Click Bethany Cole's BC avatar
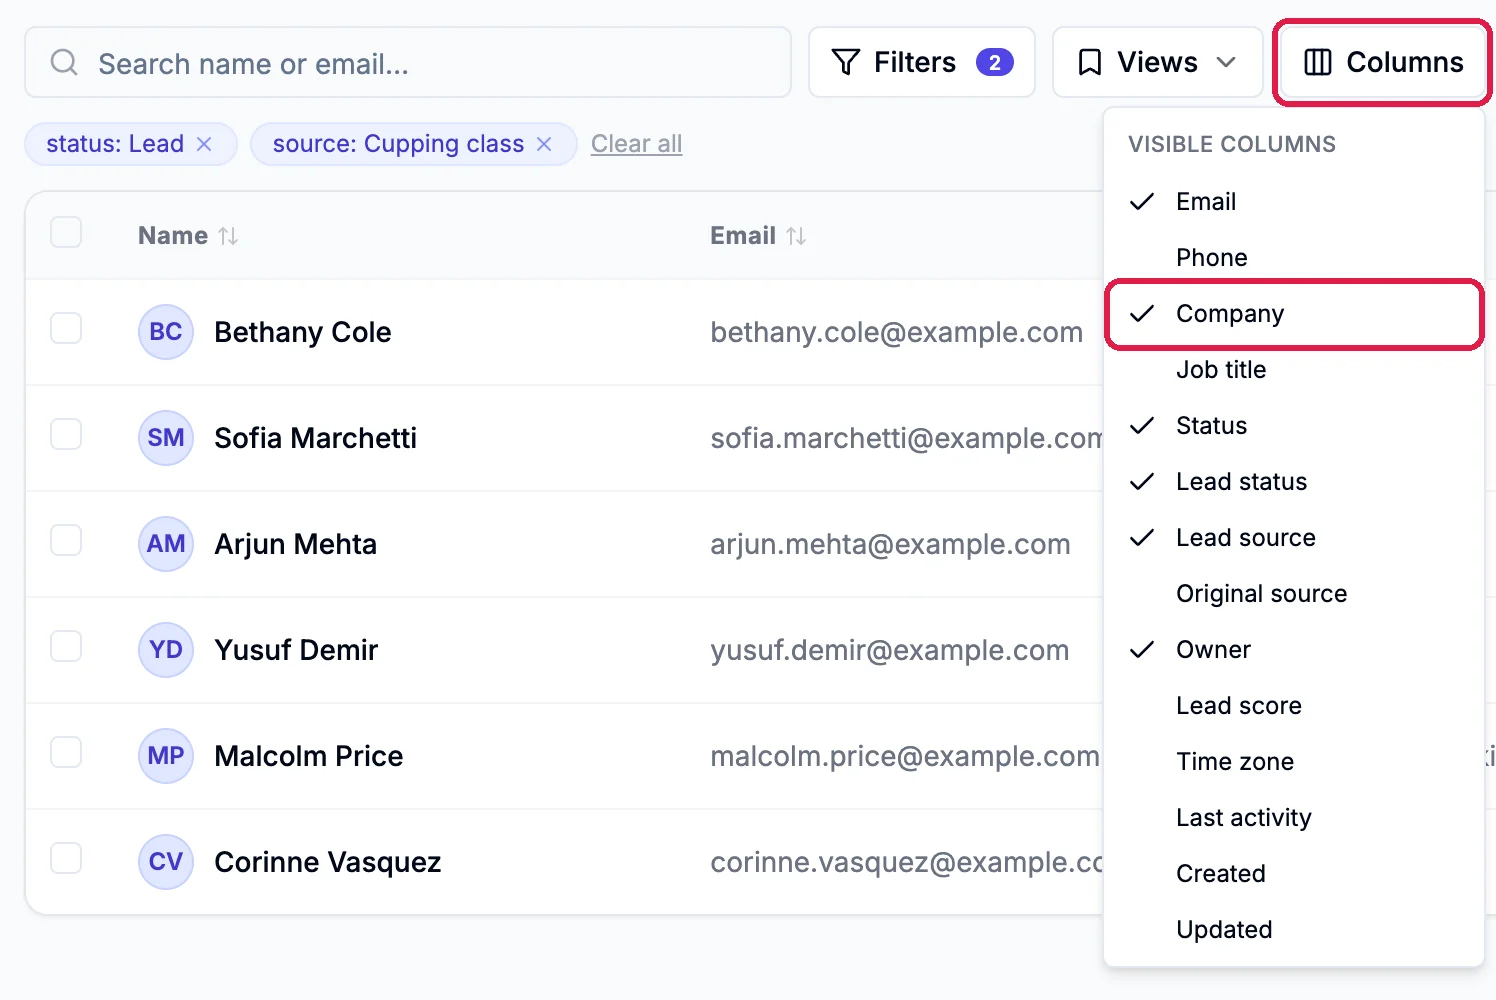Viewport: 1496px width, 1000px height. pos(166,332)
